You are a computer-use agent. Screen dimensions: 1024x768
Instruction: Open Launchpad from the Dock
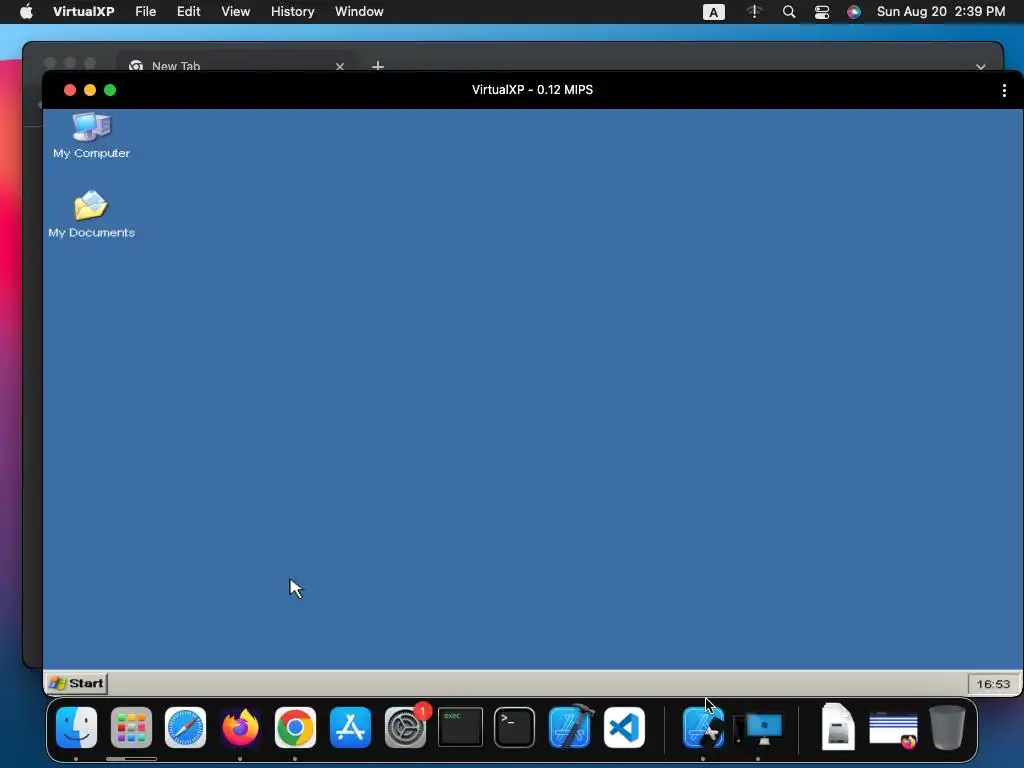(x=131, y=727)
